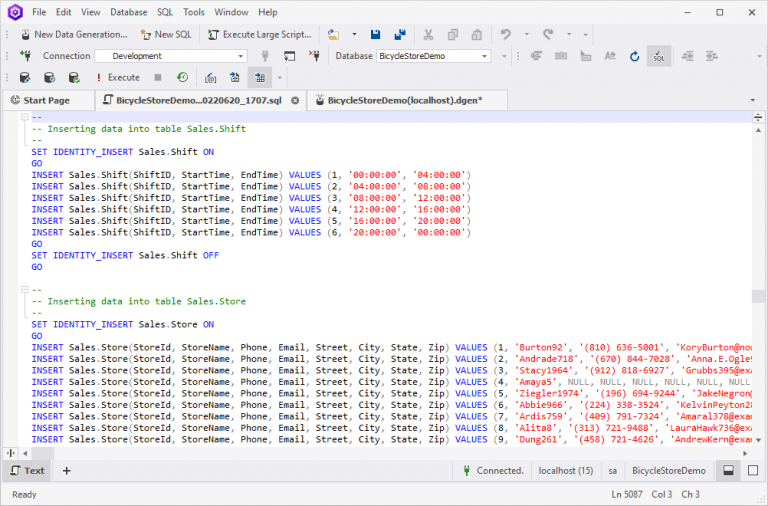Click the change case 'A' icon
The width and height of the screenshot is (768, 506).
(610, 56)
